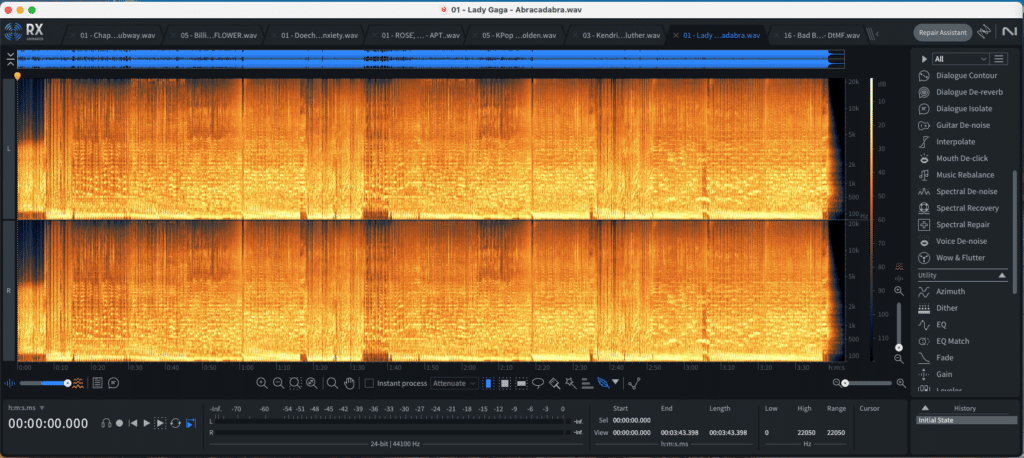Select the Brush selection tool
1024x458 pixels.
coord(554,384)
